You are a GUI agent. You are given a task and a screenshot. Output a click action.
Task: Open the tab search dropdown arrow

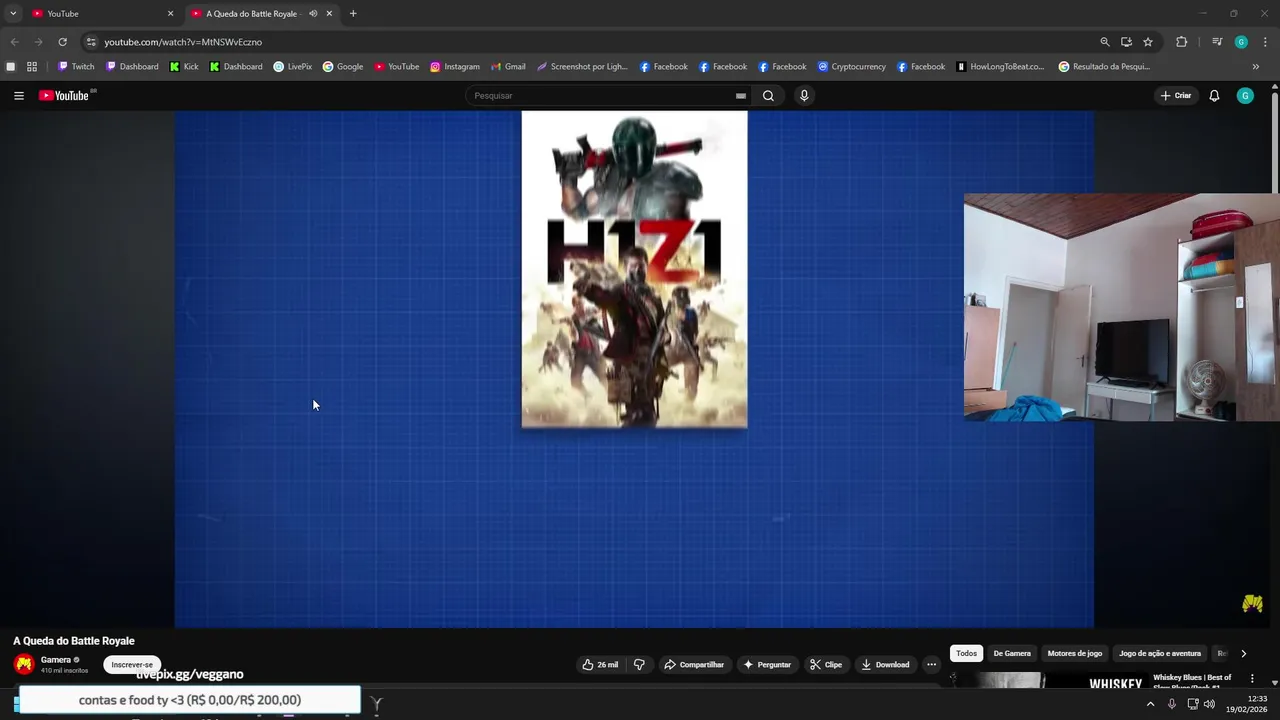click(13, 14)
